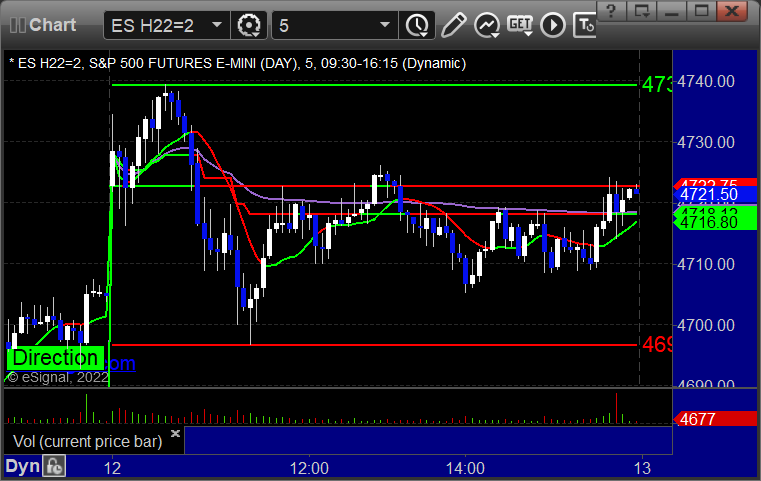Open the help question mark button

611,11
